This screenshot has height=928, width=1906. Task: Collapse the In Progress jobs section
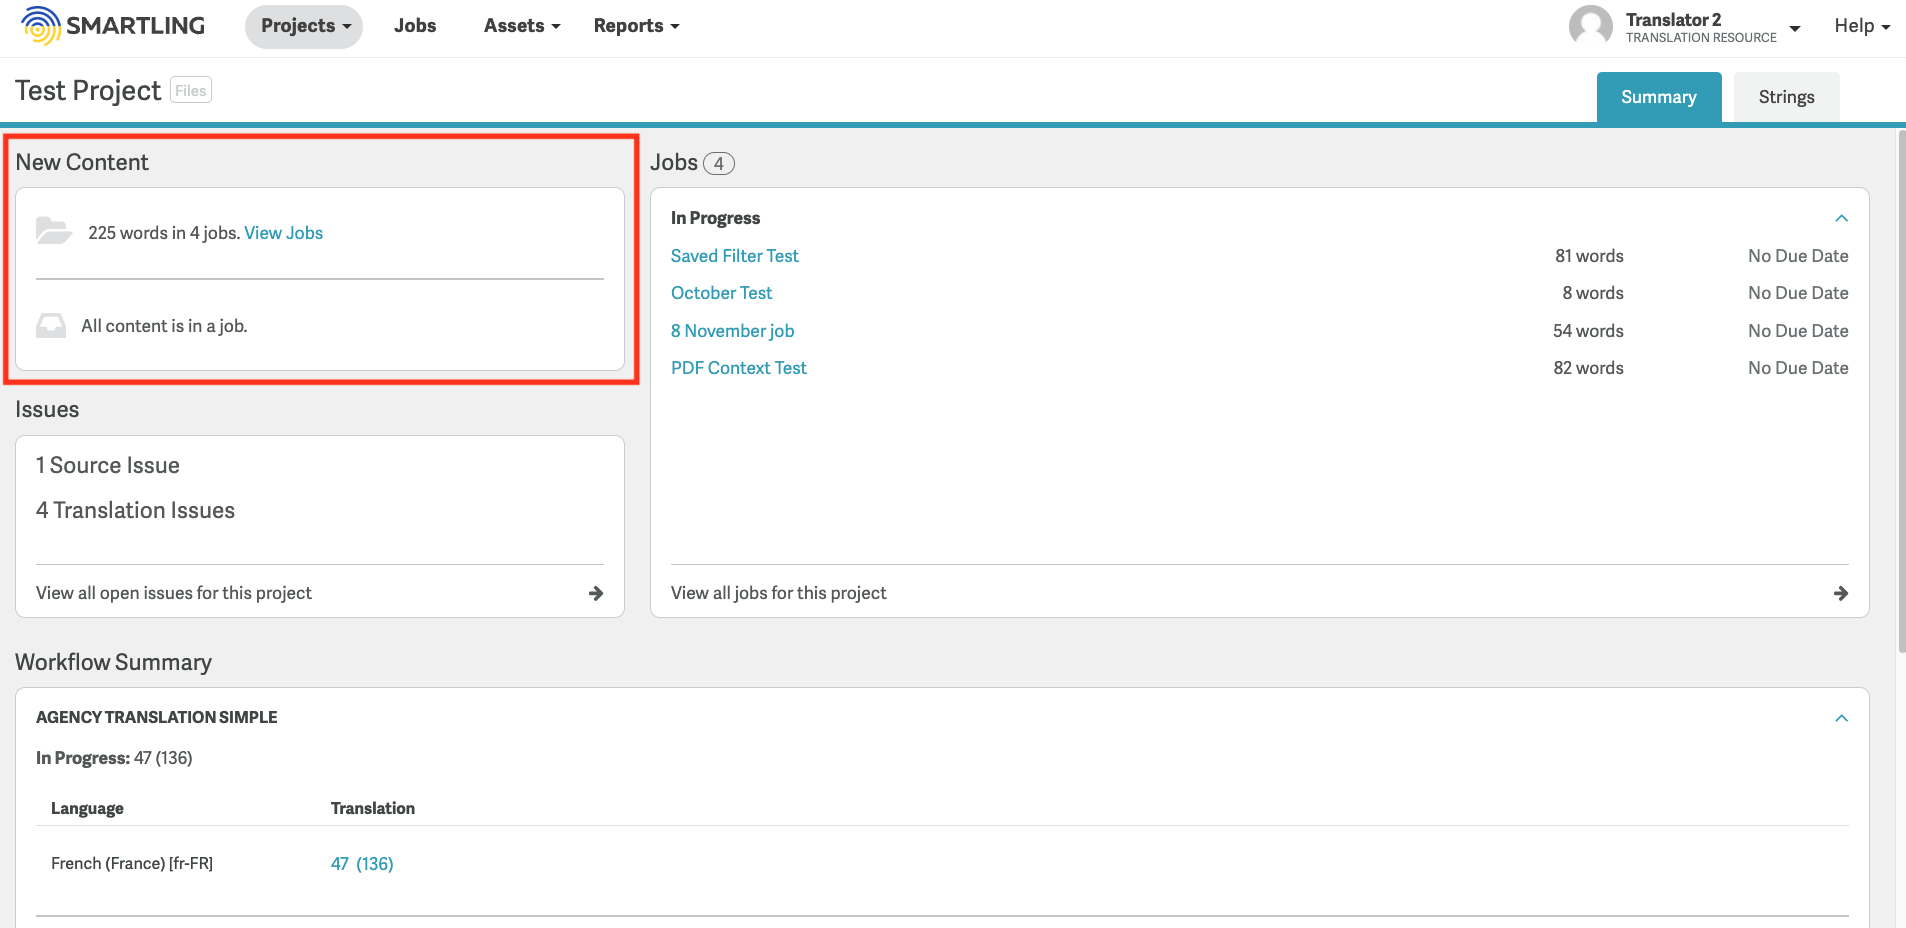tap(1841, 218)
